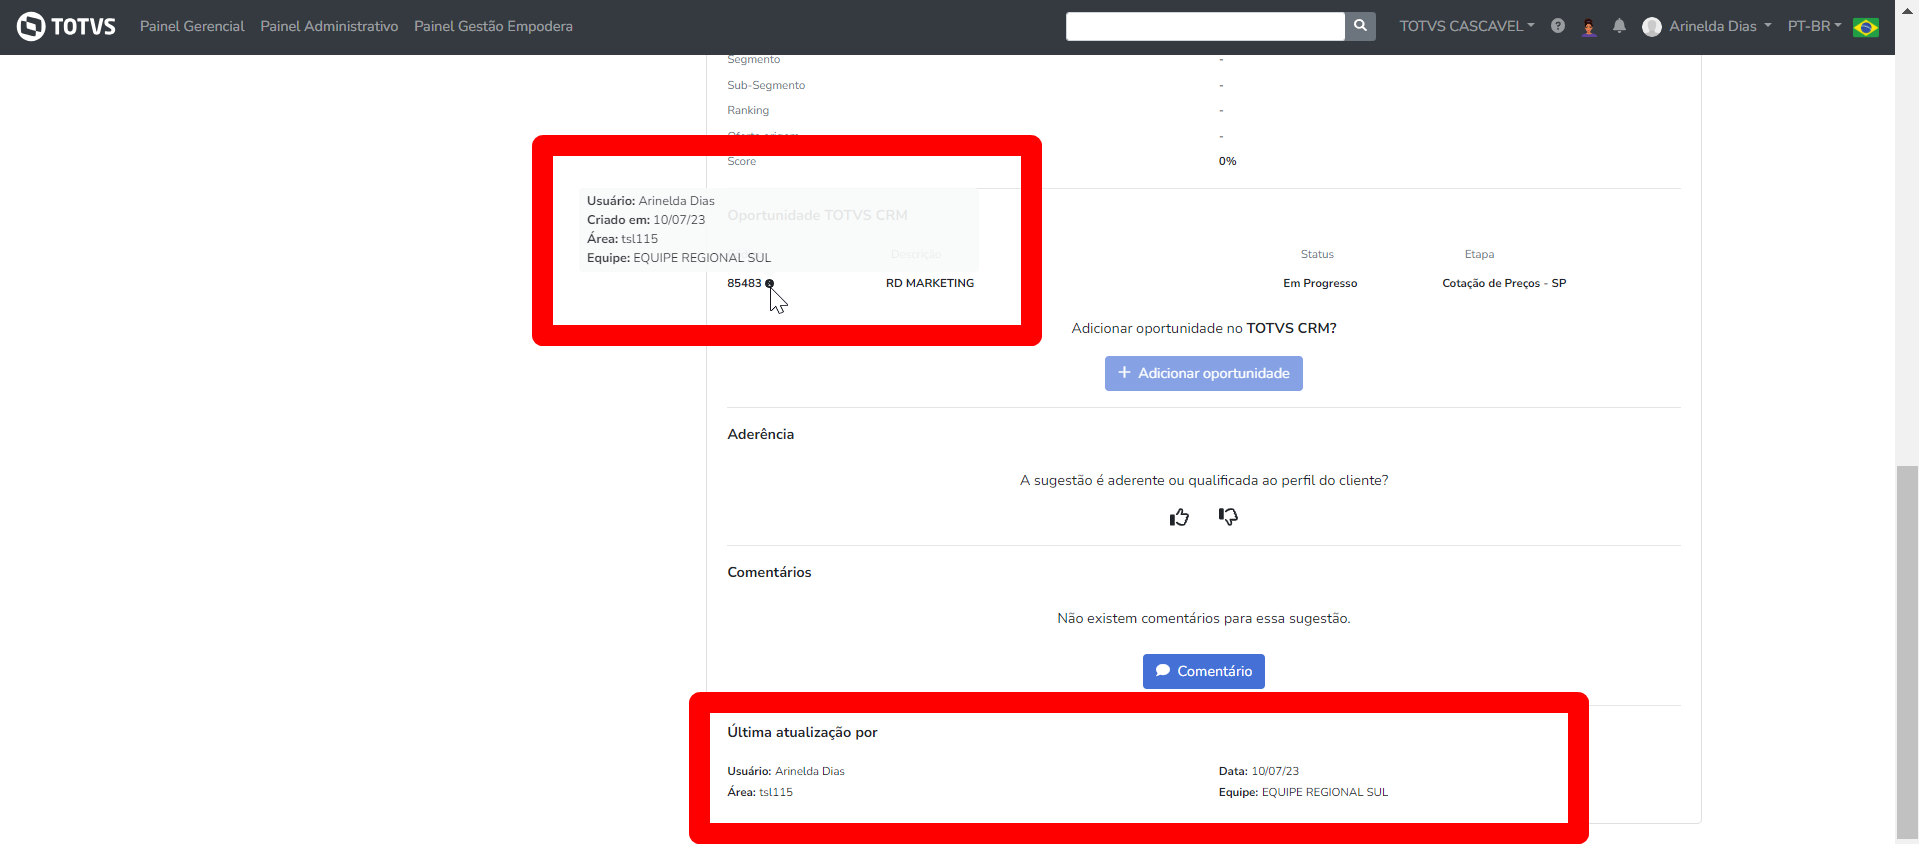Click the magnifier search button
1919x844 pixels.
point(1360,26)
